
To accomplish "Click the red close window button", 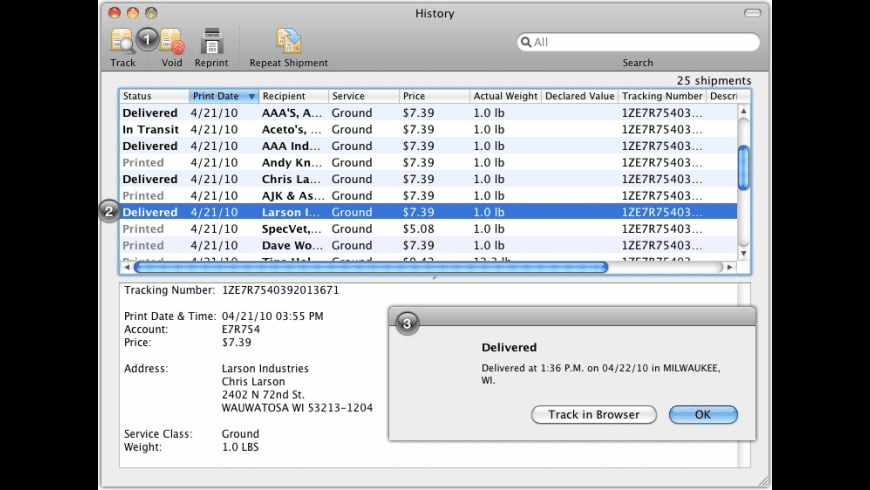I will click(115, 13).
